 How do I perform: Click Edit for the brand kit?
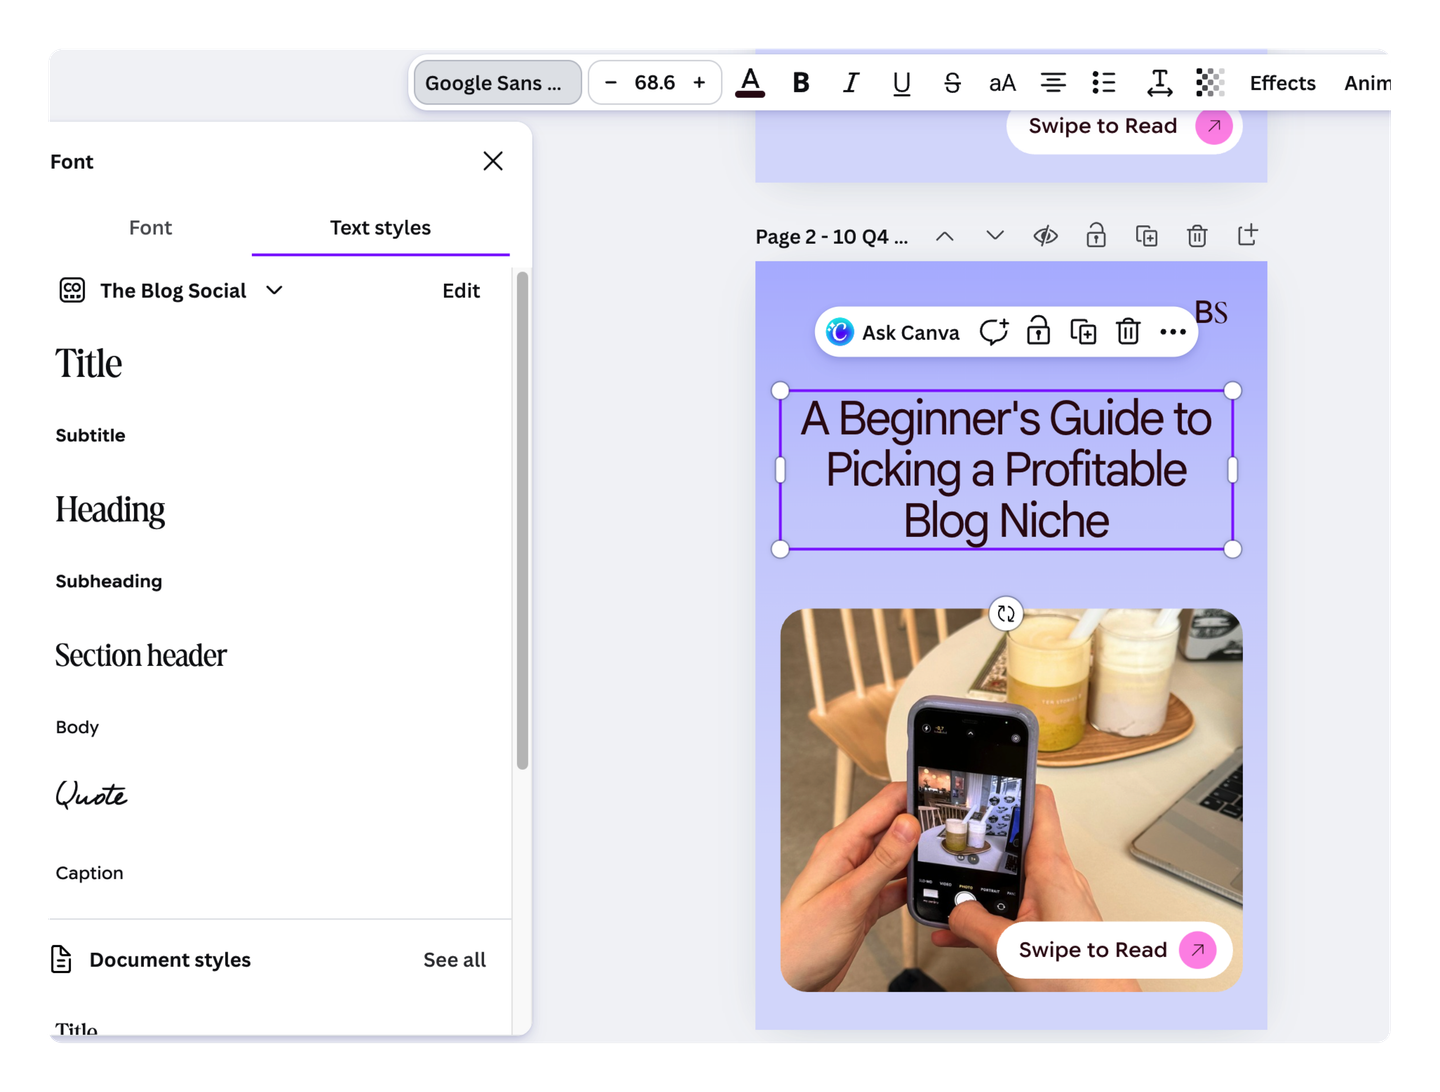pyautogui.click(x=461, y=291)
